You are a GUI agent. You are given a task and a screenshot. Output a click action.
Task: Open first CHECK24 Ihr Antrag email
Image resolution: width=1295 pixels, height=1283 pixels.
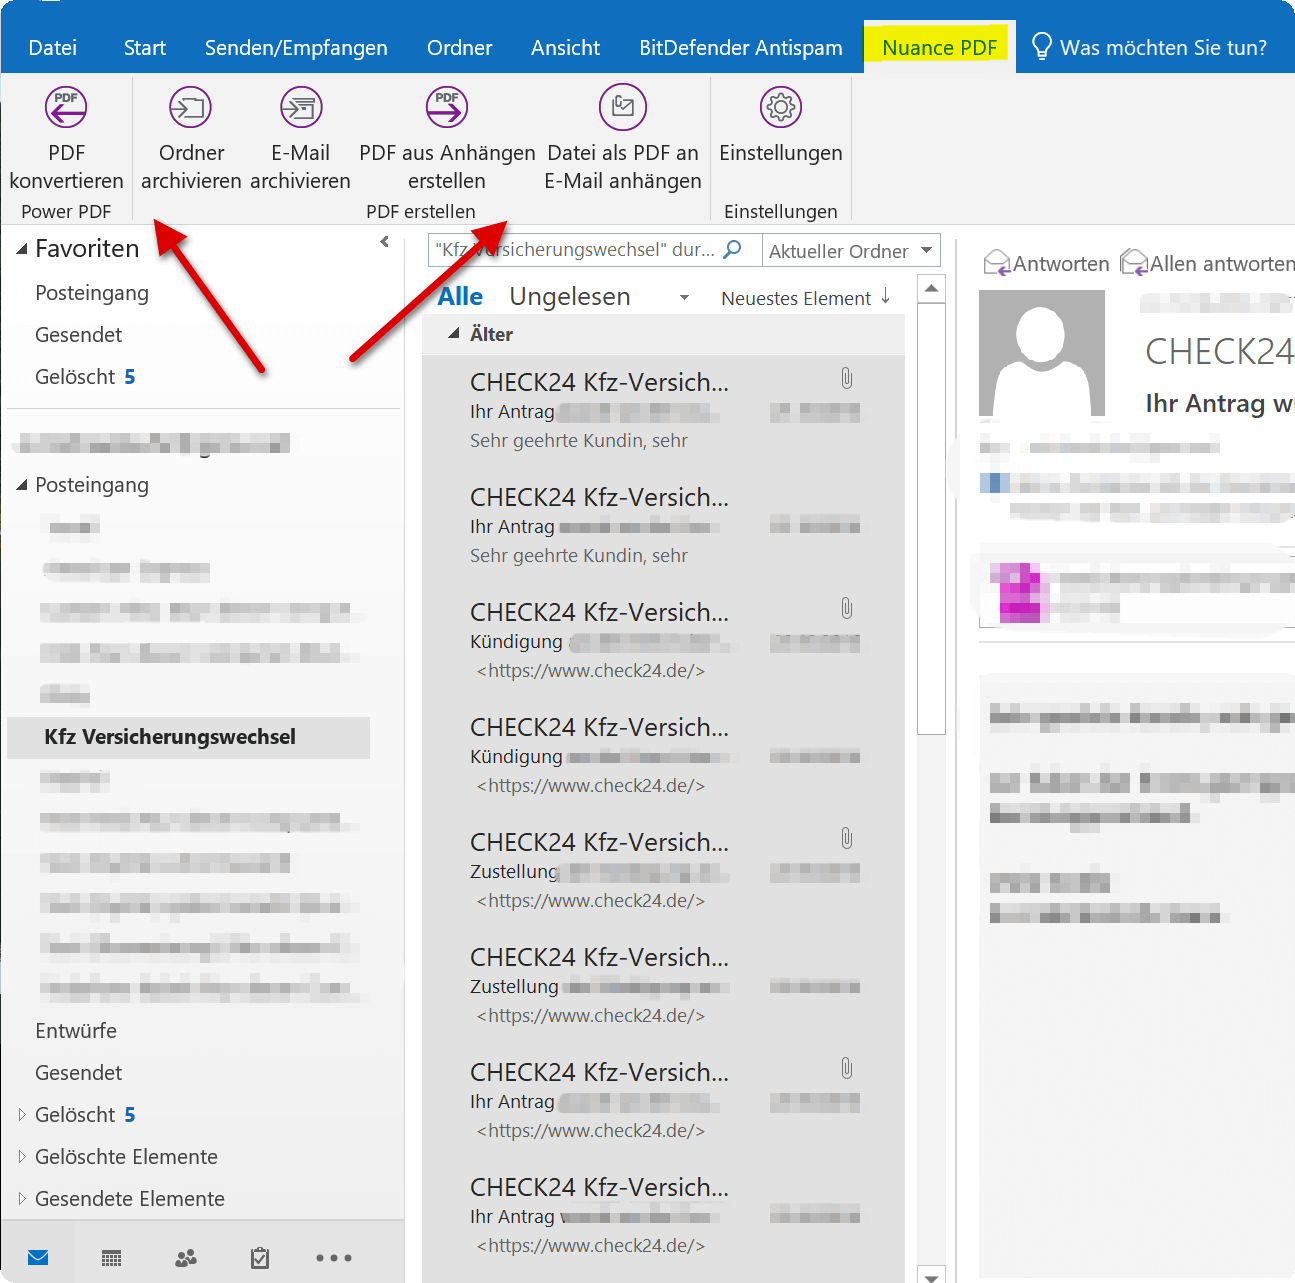point(664,411)
